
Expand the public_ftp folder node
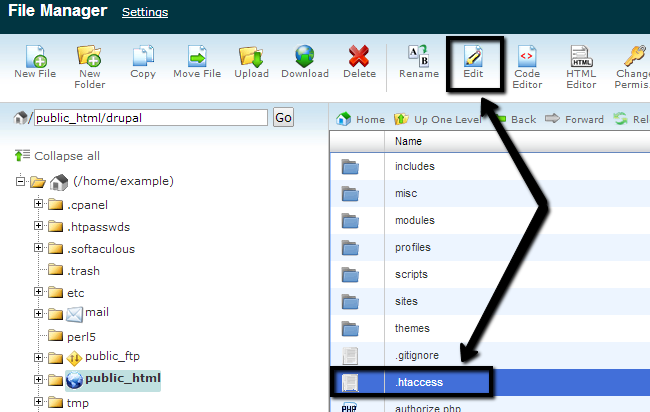coord(38,357)
